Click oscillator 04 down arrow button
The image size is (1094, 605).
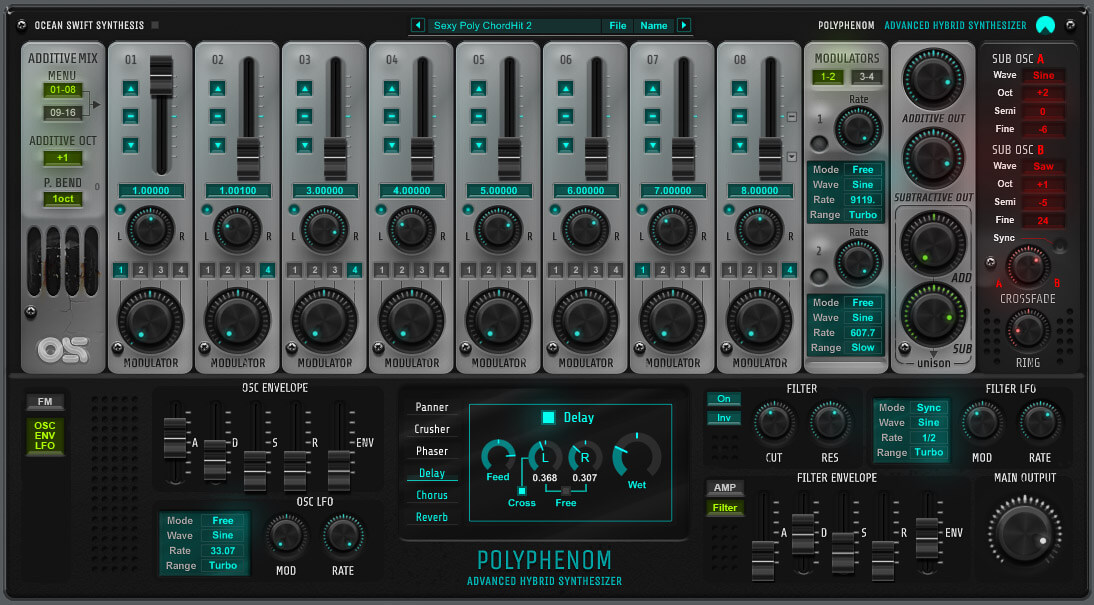(391, 145)
